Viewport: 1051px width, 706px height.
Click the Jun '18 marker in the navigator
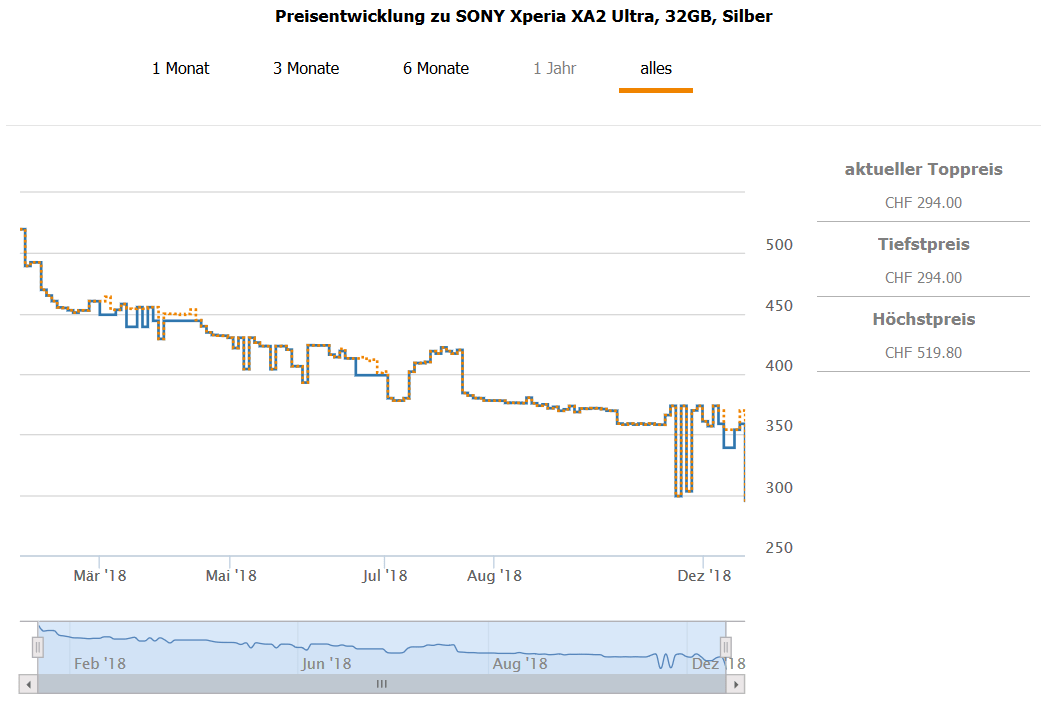[x=326, y=664]
